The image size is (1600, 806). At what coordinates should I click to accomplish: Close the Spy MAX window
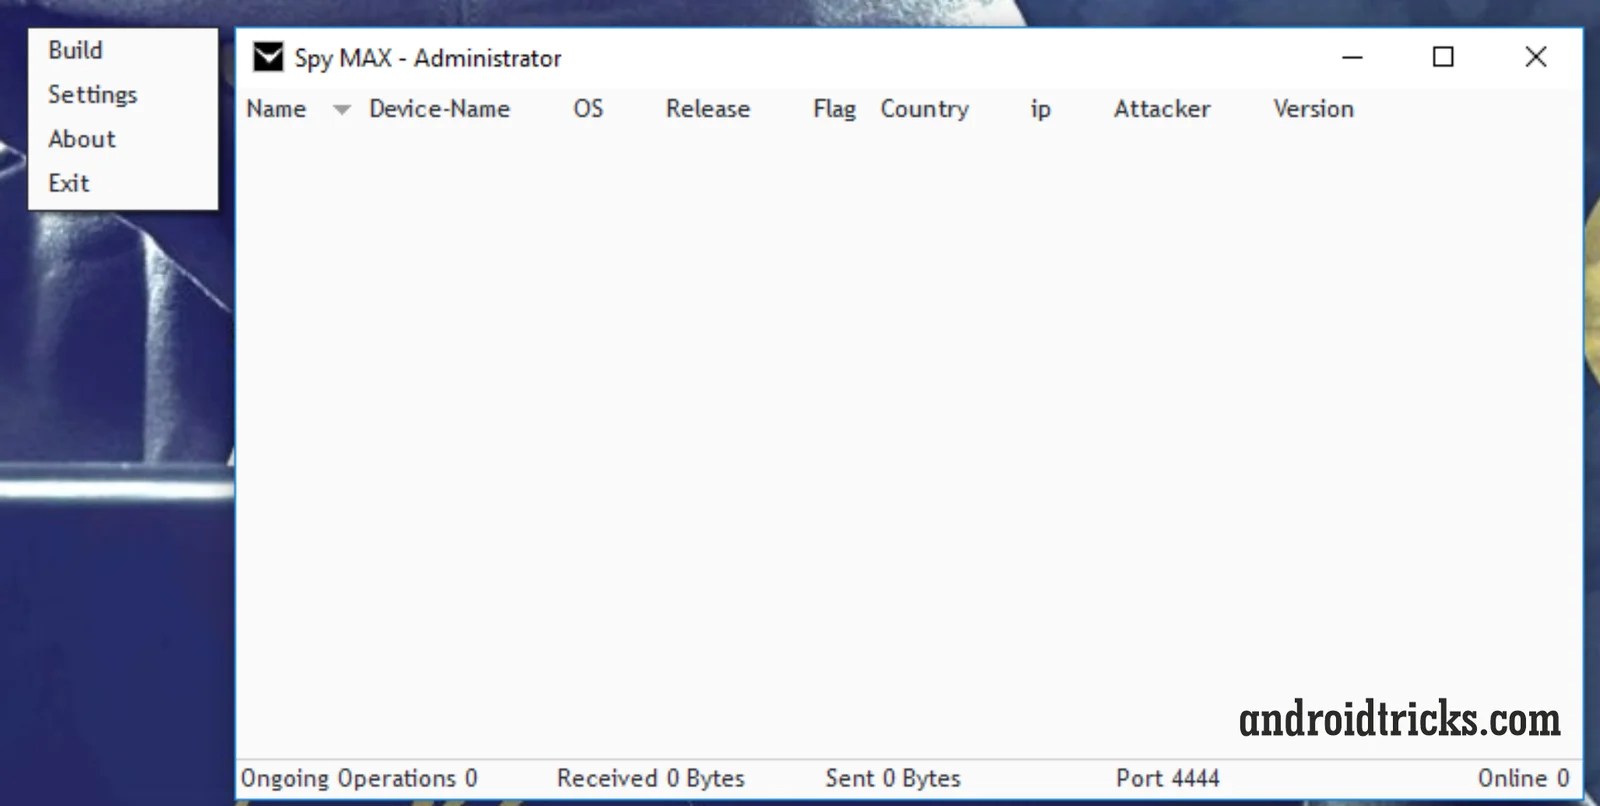tap(1536, 57)
